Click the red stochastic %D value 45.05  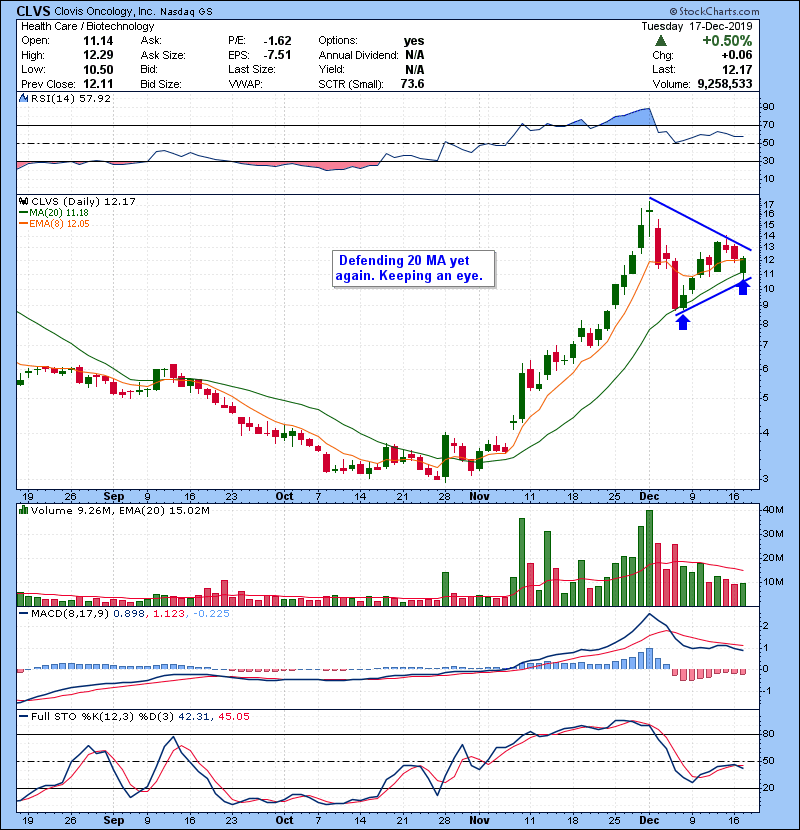tap(234, 717)
